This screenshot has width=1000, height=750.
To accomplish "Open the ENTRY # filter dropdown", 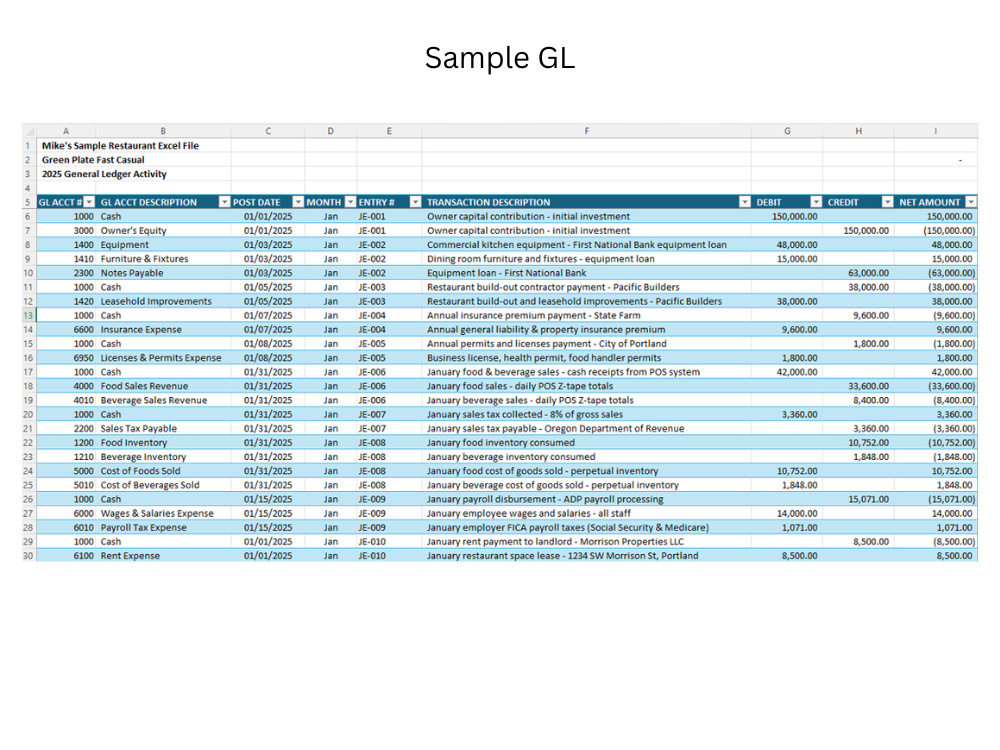I will tap(415, 202).
